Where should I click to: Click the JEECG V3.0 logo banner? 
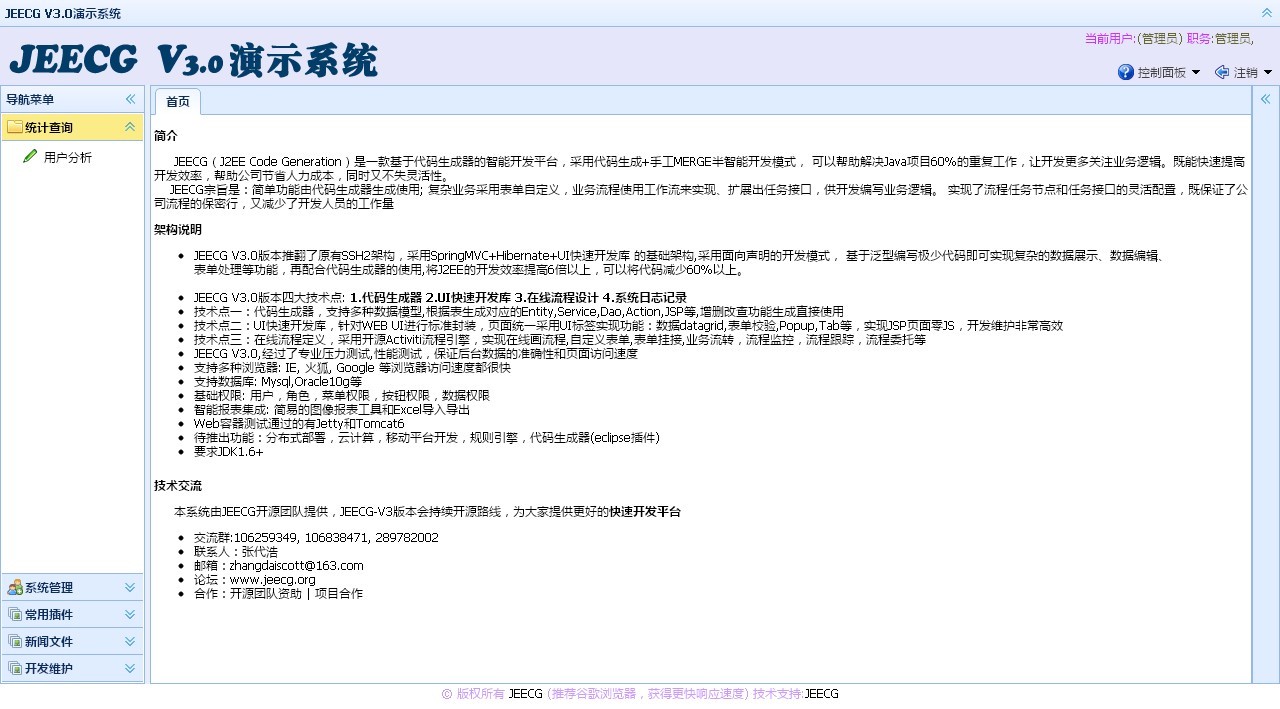pyautogui.click(x=196, y=61)
